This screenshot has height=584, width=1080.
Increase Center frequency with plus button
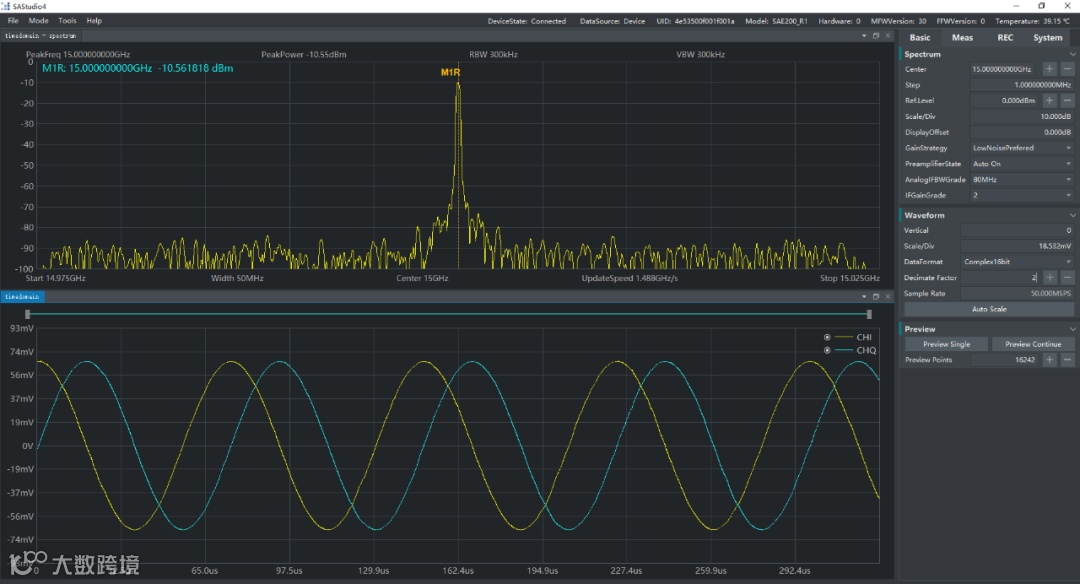(x=1049, y=69)
